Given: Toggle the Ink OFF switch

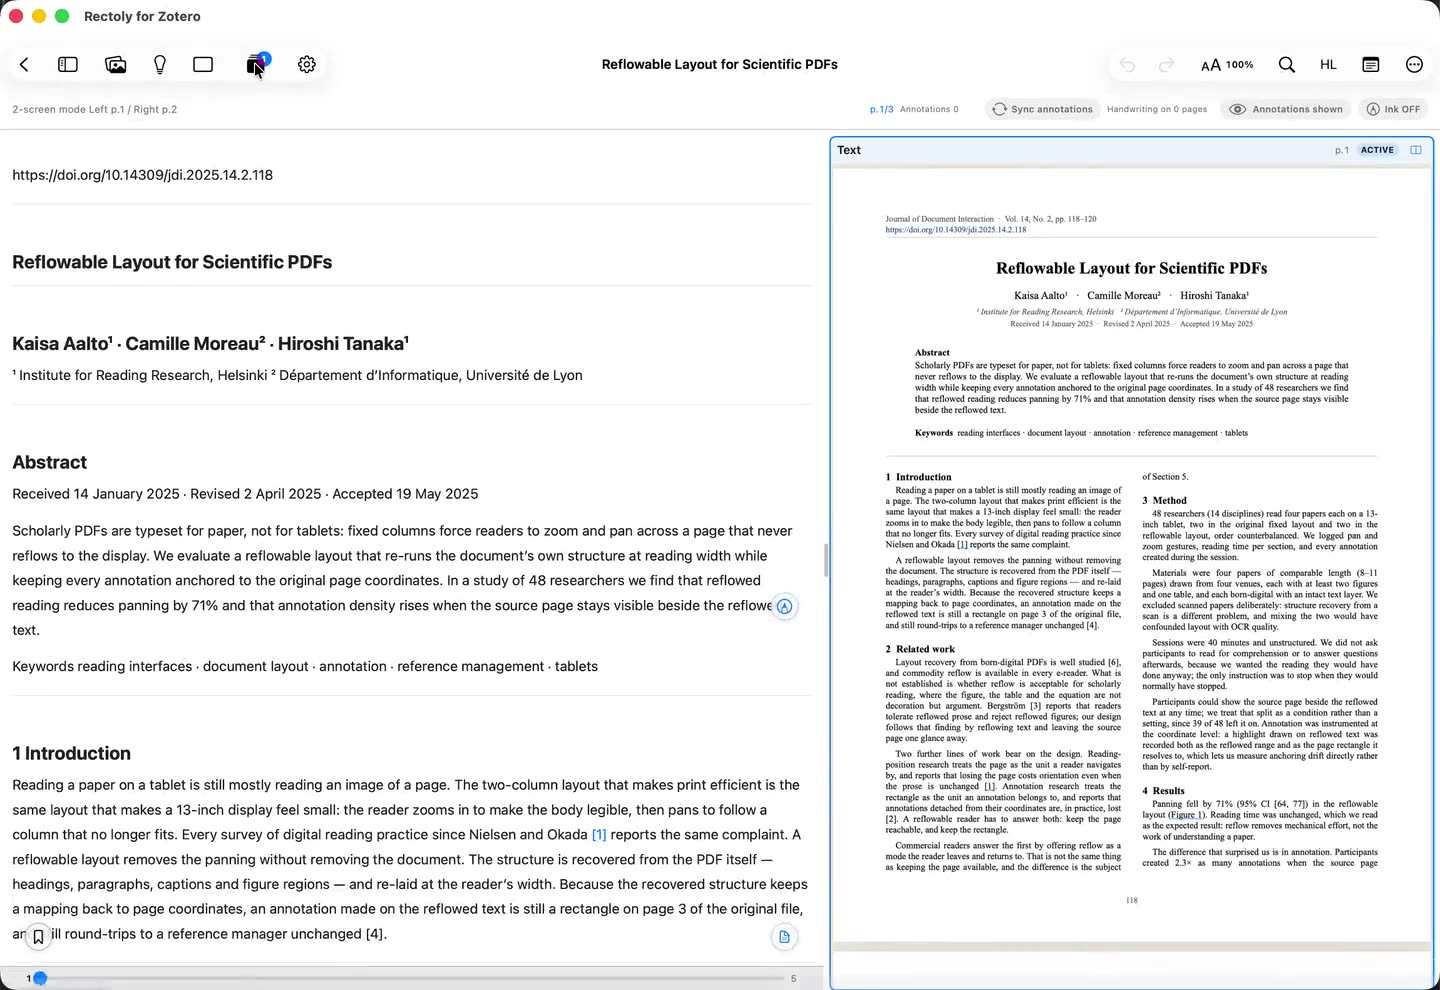Looking at the screenshot, I should pos(1393,109).
